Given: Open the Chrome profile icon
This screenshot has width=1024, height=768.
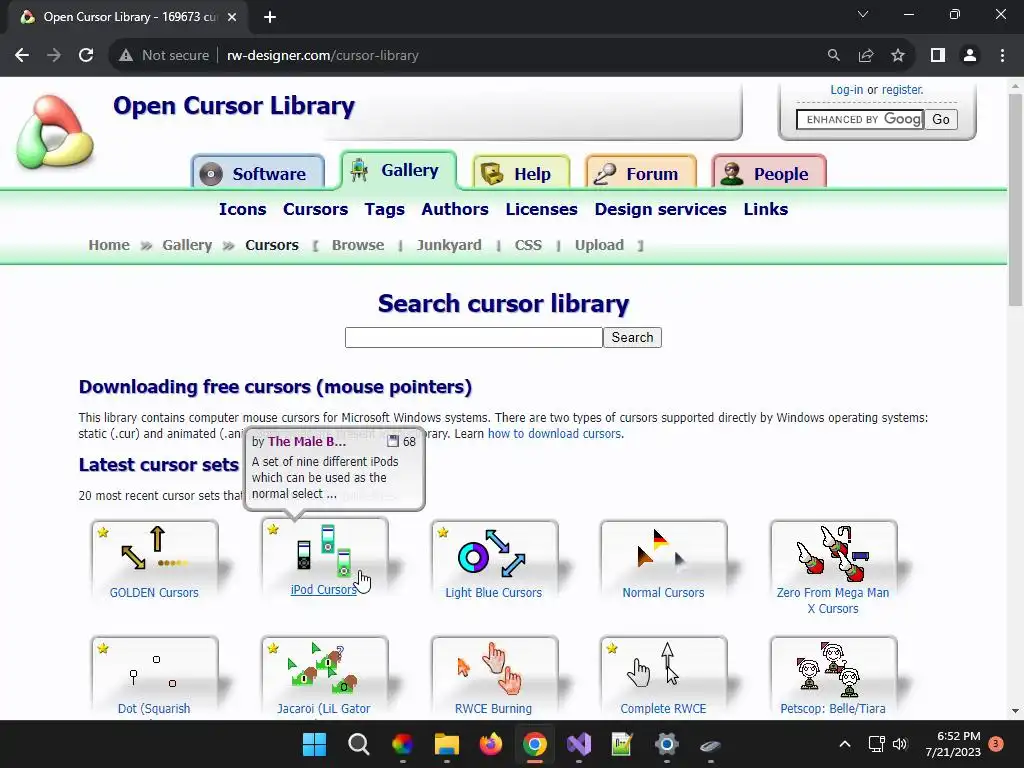Looking at the screenshot, I should point(970,56).
